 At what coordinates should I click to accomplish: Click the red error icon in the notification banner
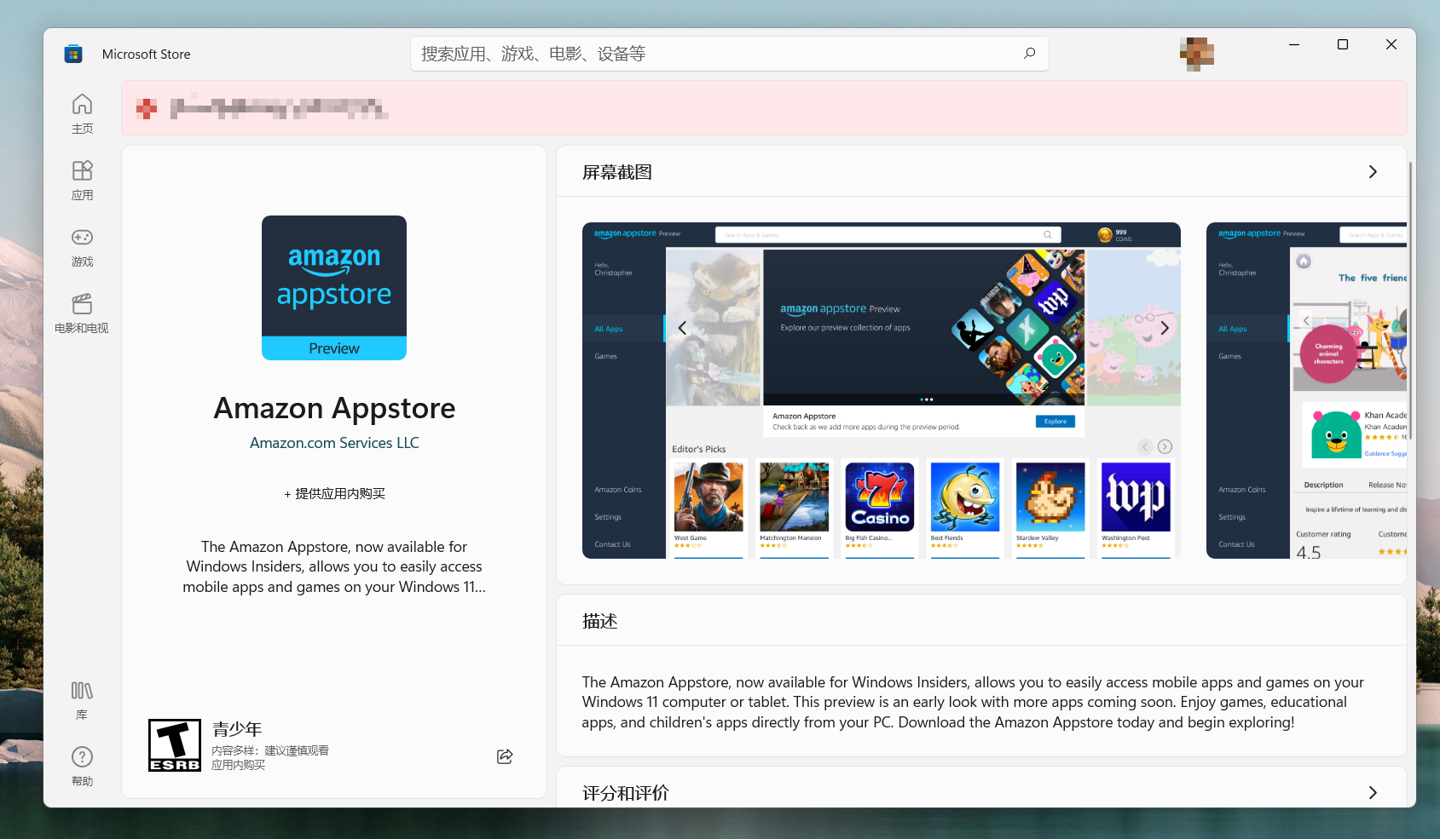click(x=147, y=106)
